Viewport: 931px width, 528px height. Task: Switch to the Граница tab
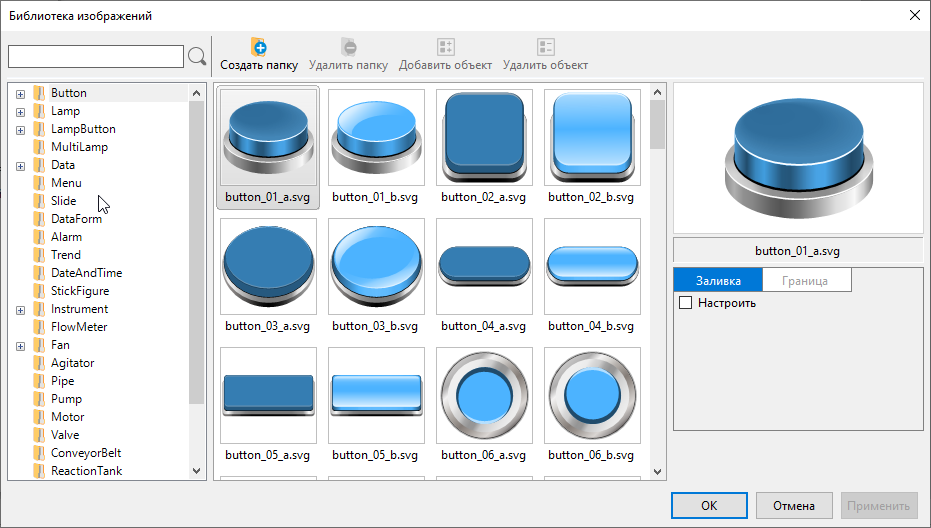point(805,280)
